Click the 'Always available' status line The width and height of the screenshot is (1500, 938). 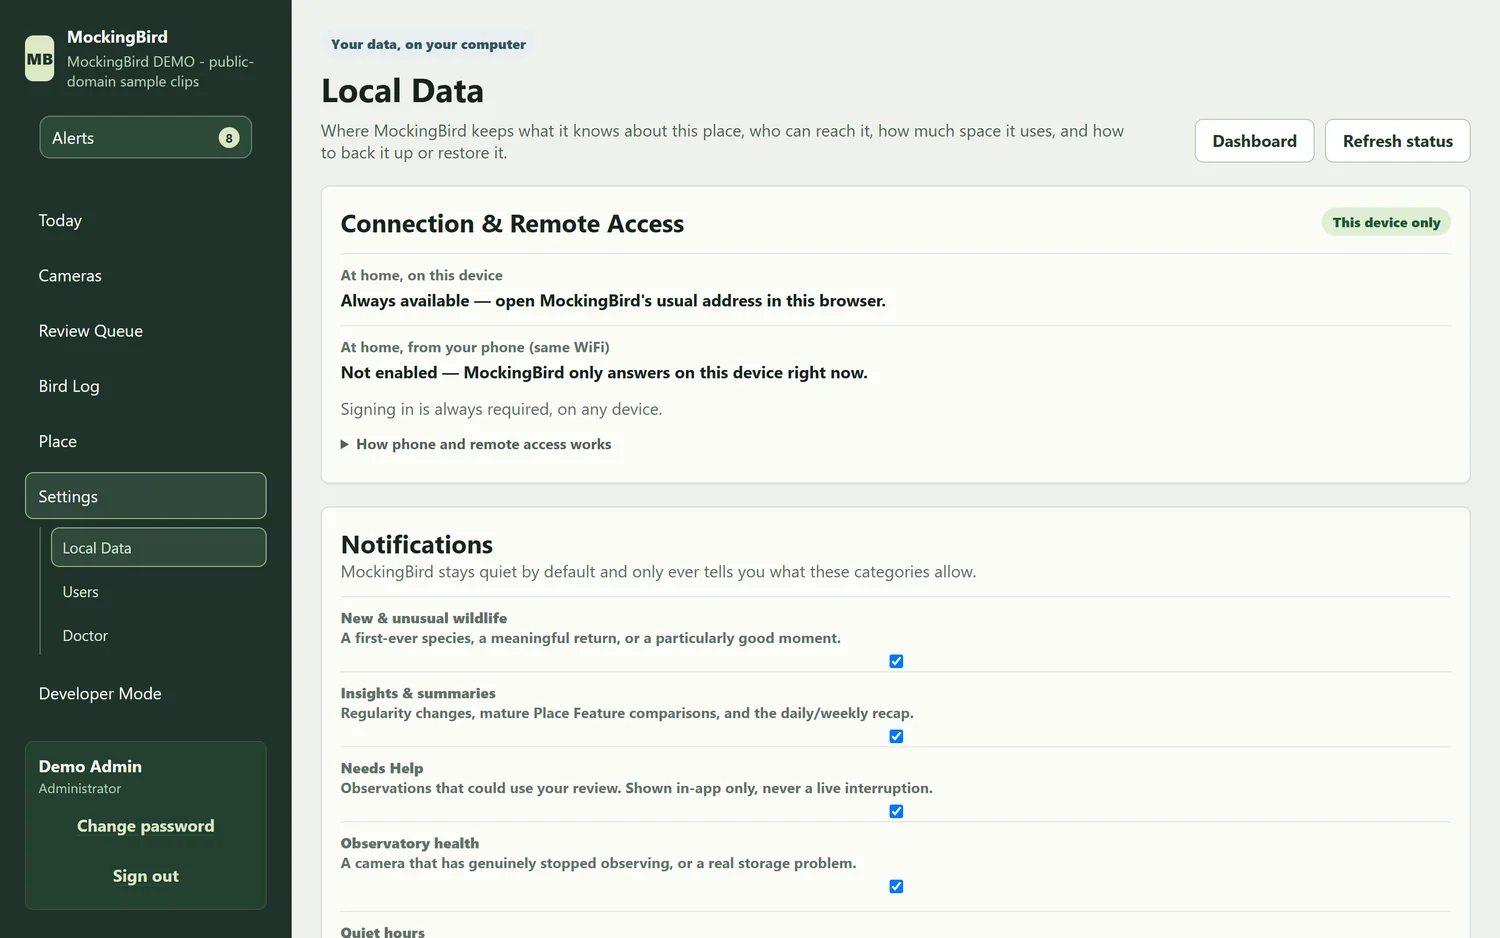tap(613, 301)
